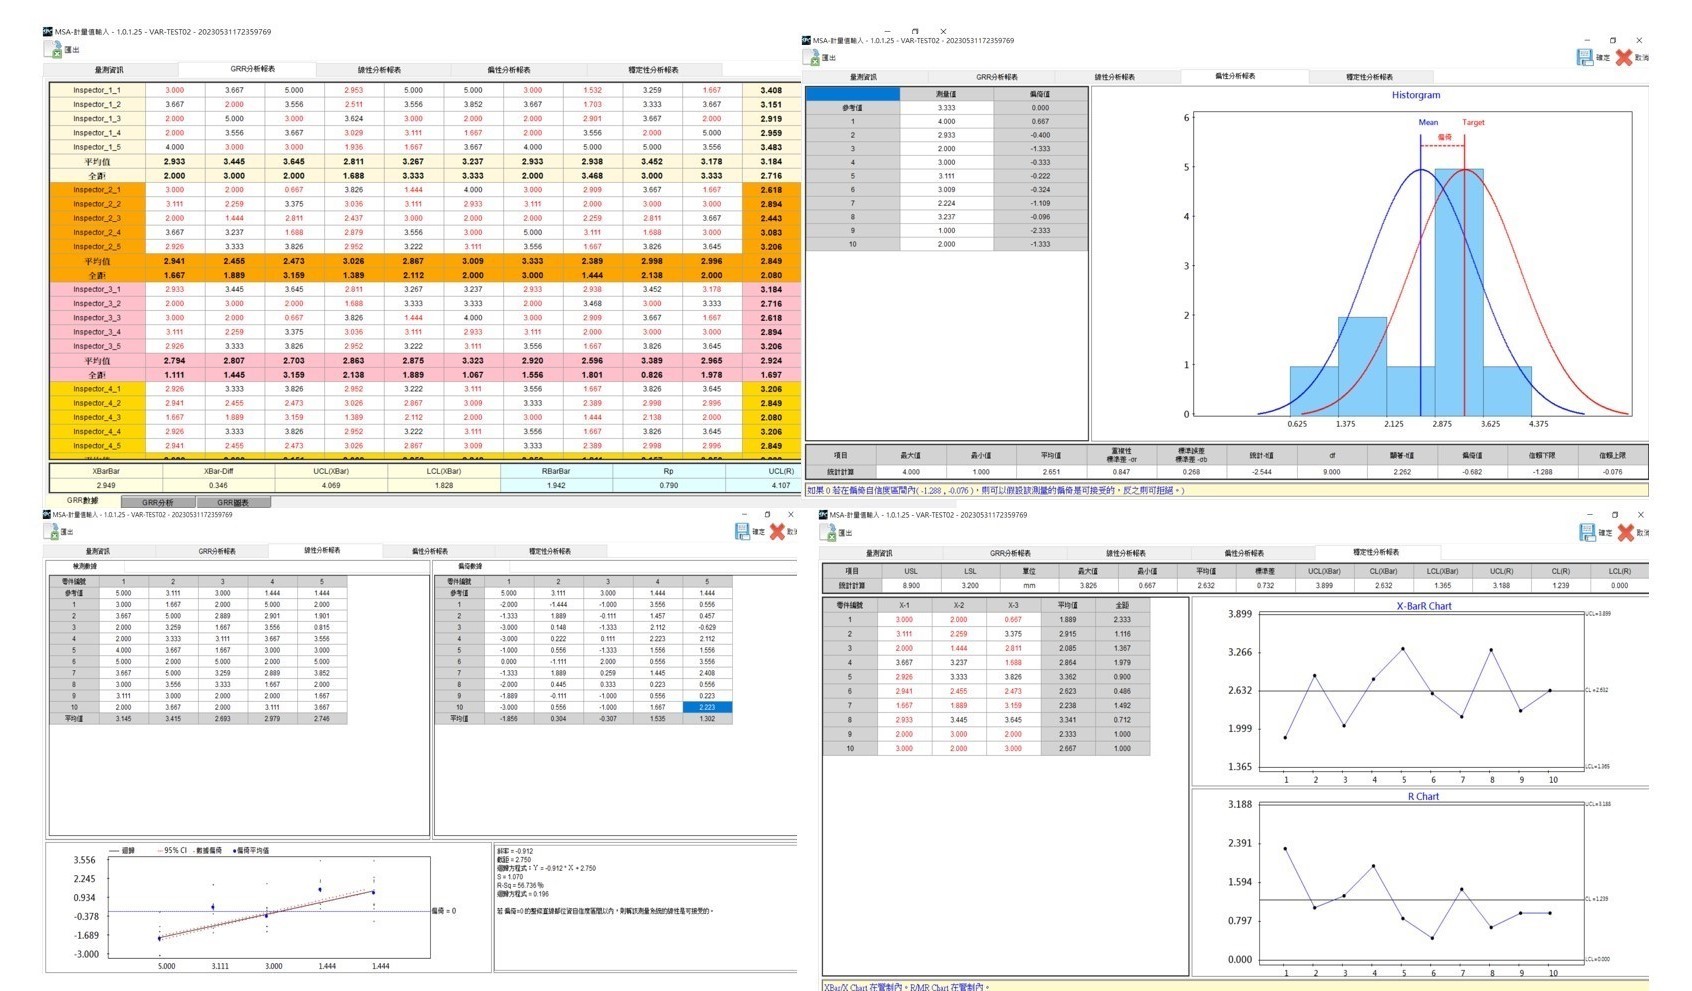Open 穩定性分析報表 tab in the histogram window
This screenshot has height=991, width=1692.
pos(1369,77)
